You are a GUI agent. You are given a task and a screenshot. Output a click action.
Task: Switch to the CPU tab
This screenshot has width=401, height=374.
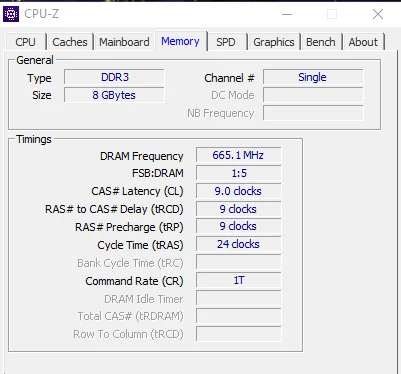(x=25, y=42)
